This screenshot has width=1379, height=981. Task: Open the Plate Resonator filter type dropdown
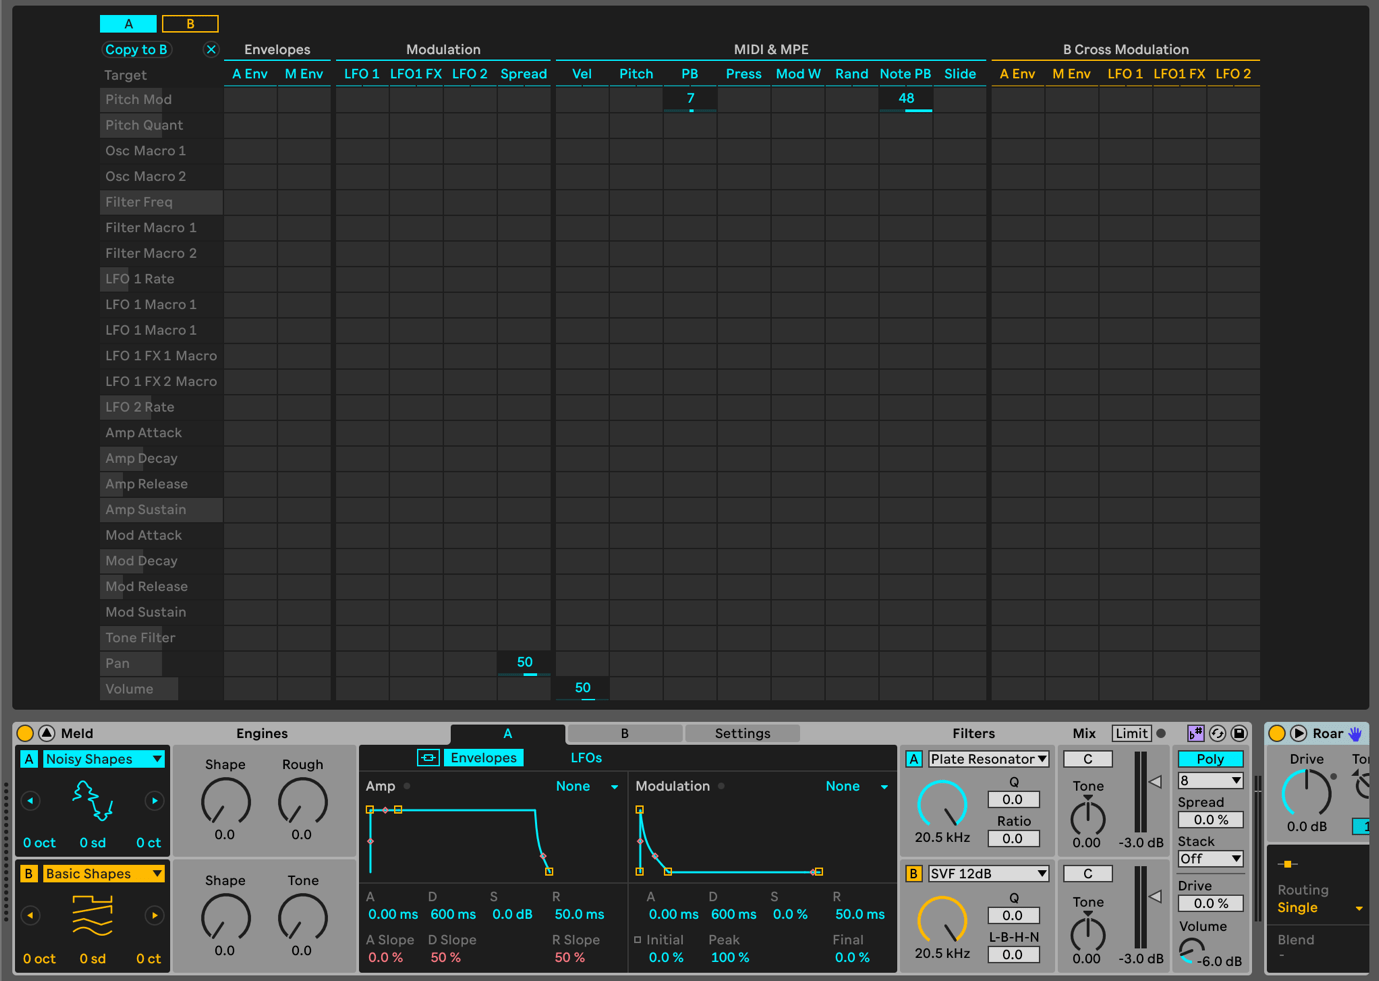click(988, 759)
